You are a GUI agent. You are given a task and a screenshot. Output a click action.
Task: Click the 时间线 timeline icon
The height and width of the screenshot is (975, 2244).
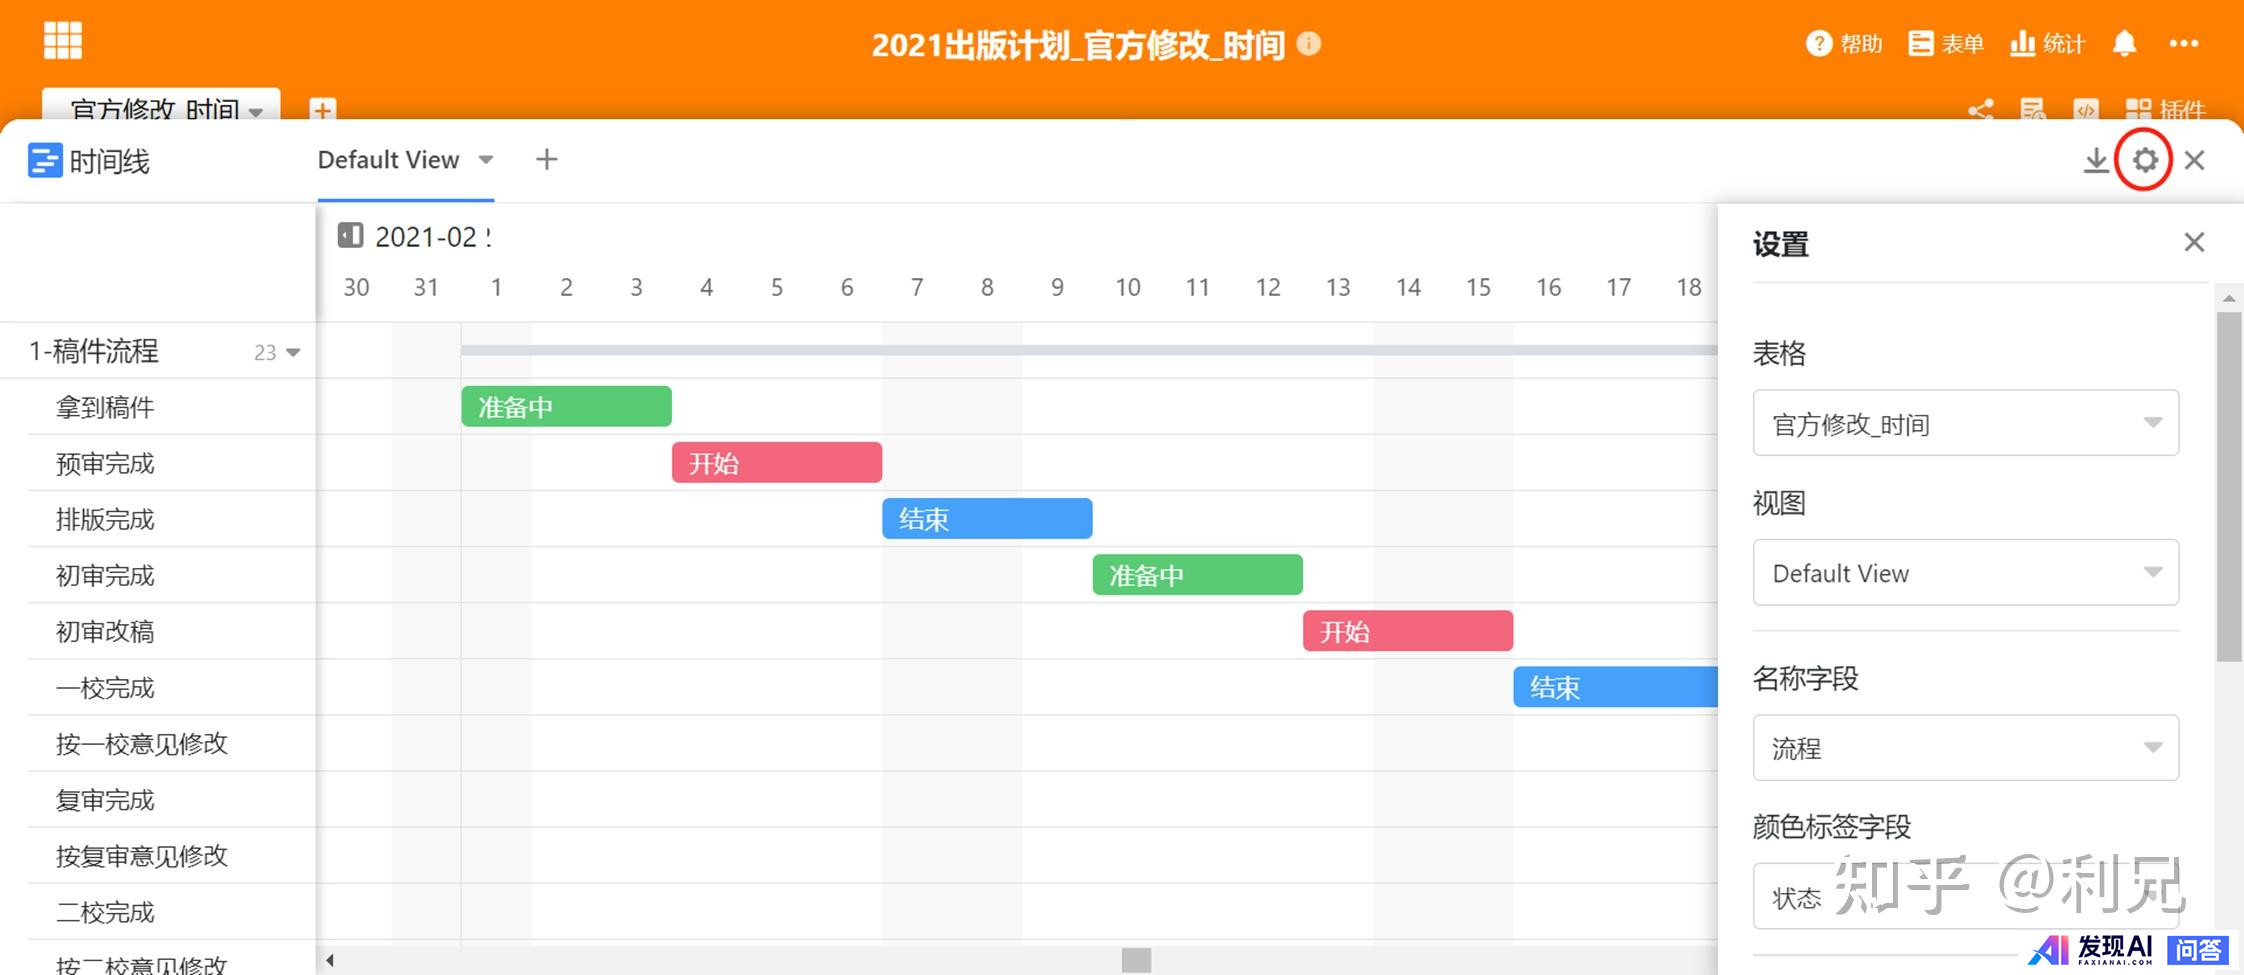(x=45, y=160)
